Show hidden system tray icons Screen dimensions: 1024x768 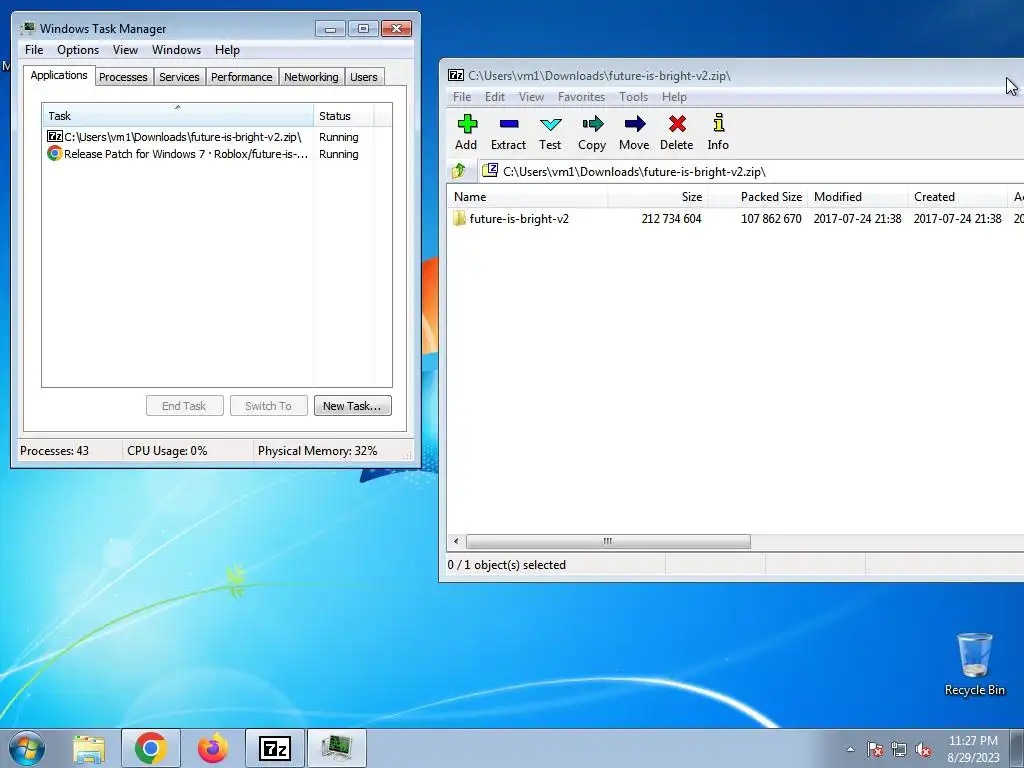point(850,750)
